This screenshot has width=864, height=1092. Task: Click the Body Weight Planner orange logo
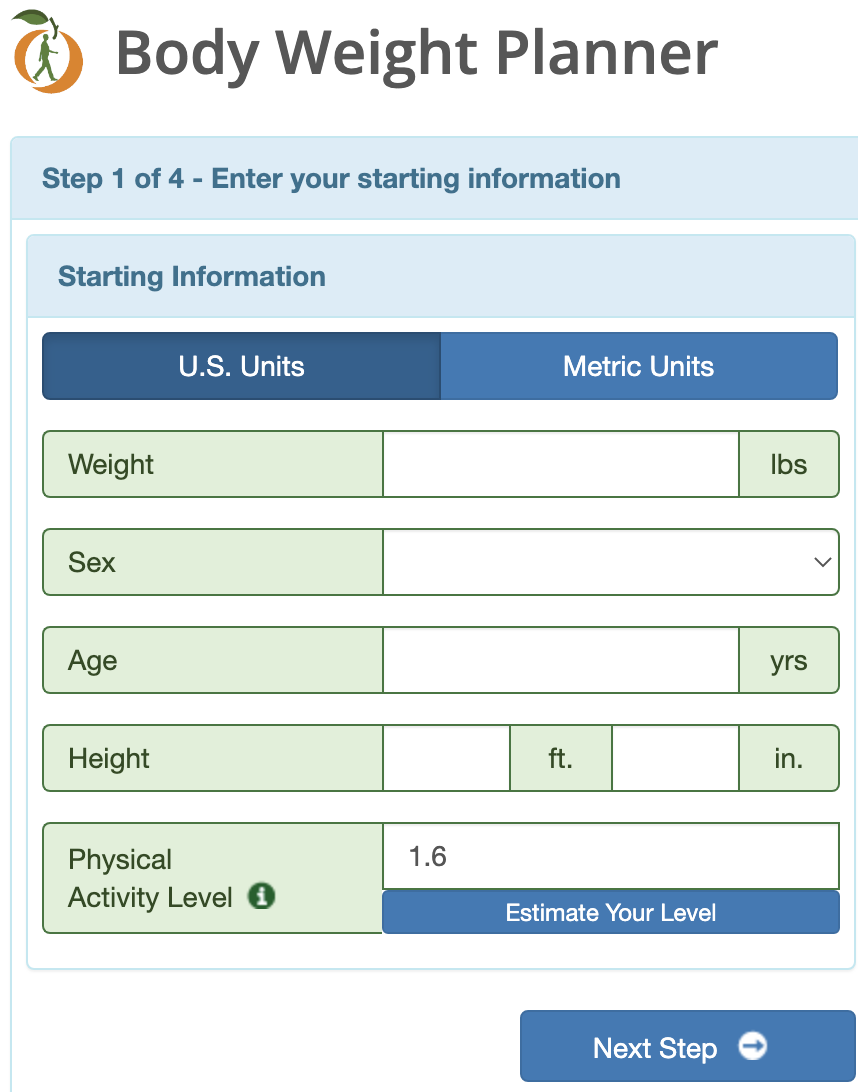pos(47,52)
